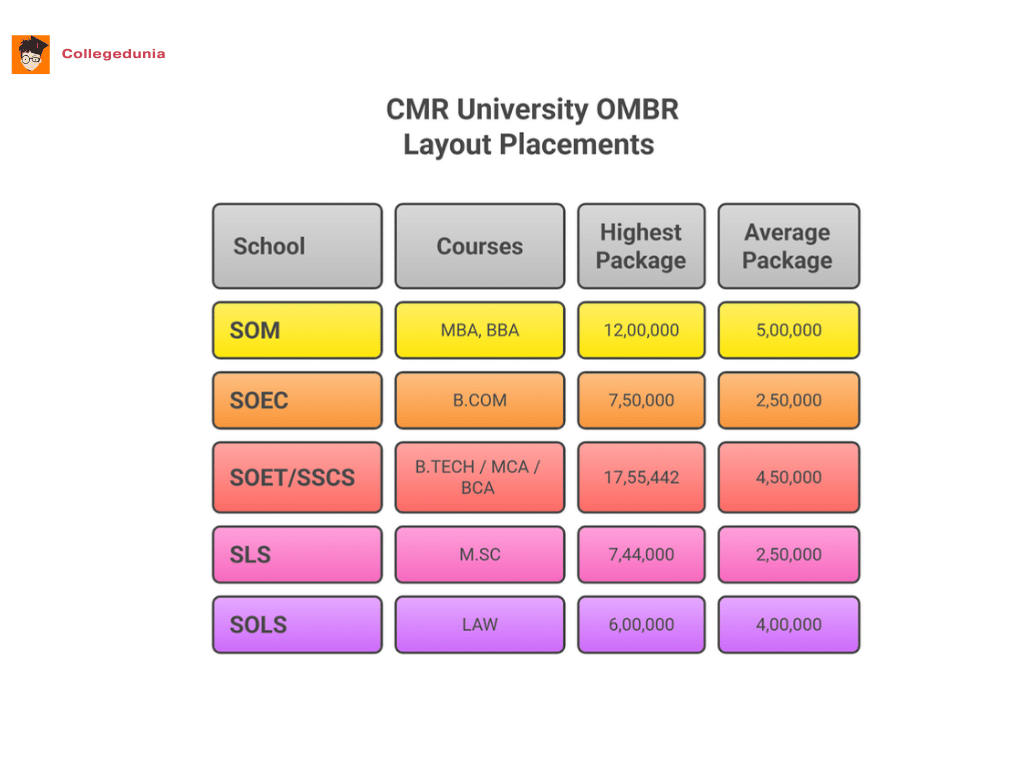
Task: Click the 4,00,000 average package cell
Action: [x=788, y=624]
